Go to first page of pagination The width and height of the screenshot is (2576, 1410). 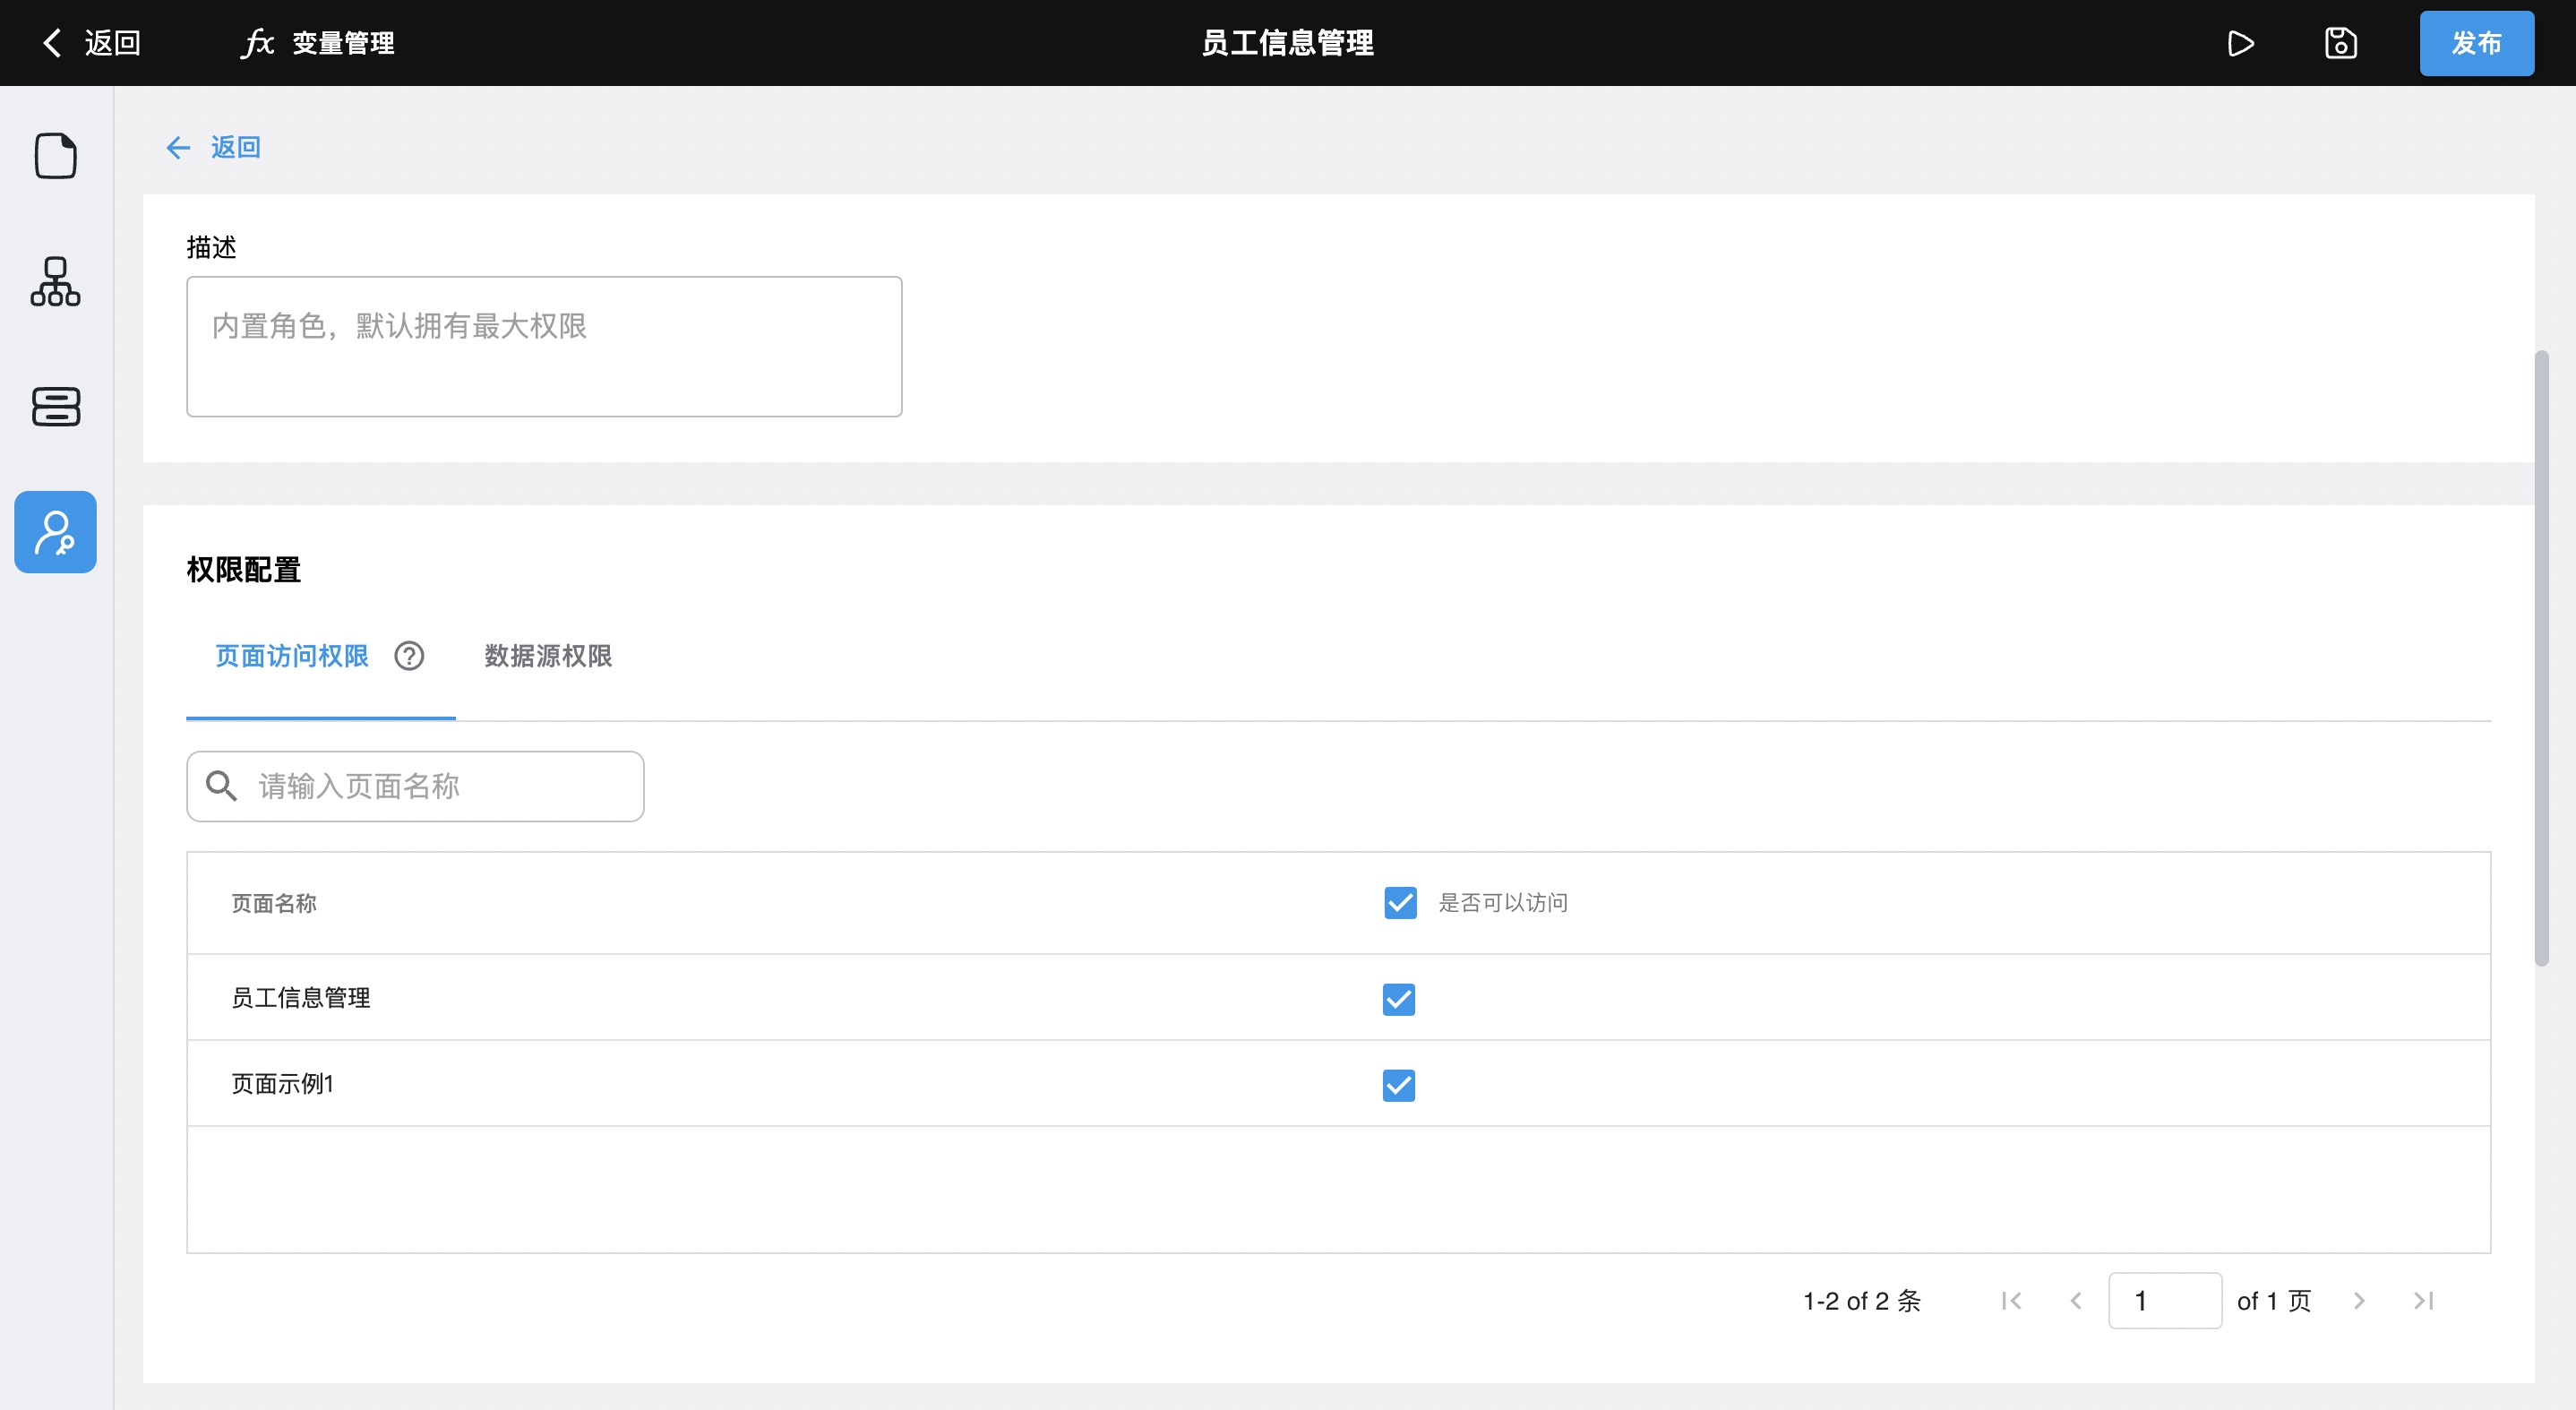pos(2011,1301)
